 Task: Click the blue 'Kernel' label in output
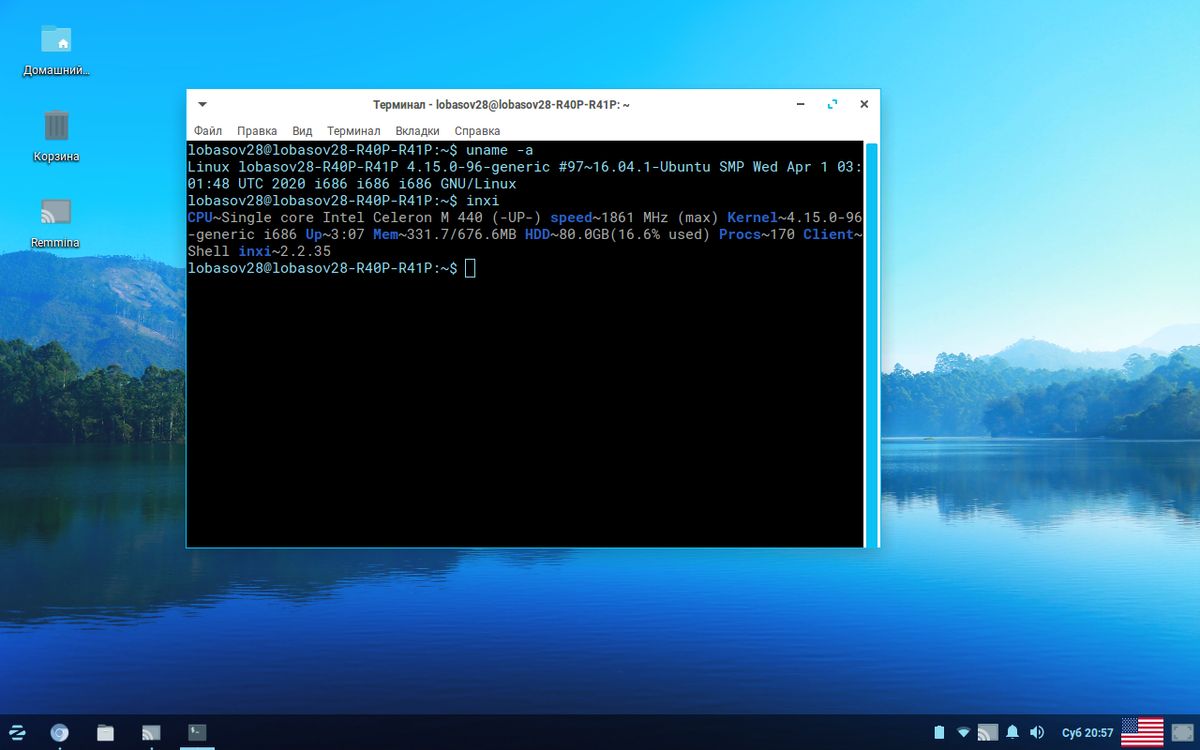click(752, 218)
